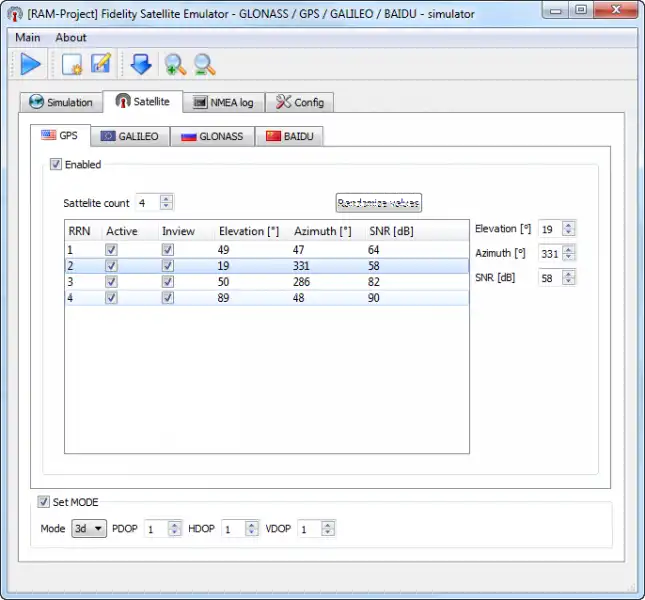Minimize the simulator window
This screenshot has width=645, height=600.
pyautogui.click(x=555, y=10)
